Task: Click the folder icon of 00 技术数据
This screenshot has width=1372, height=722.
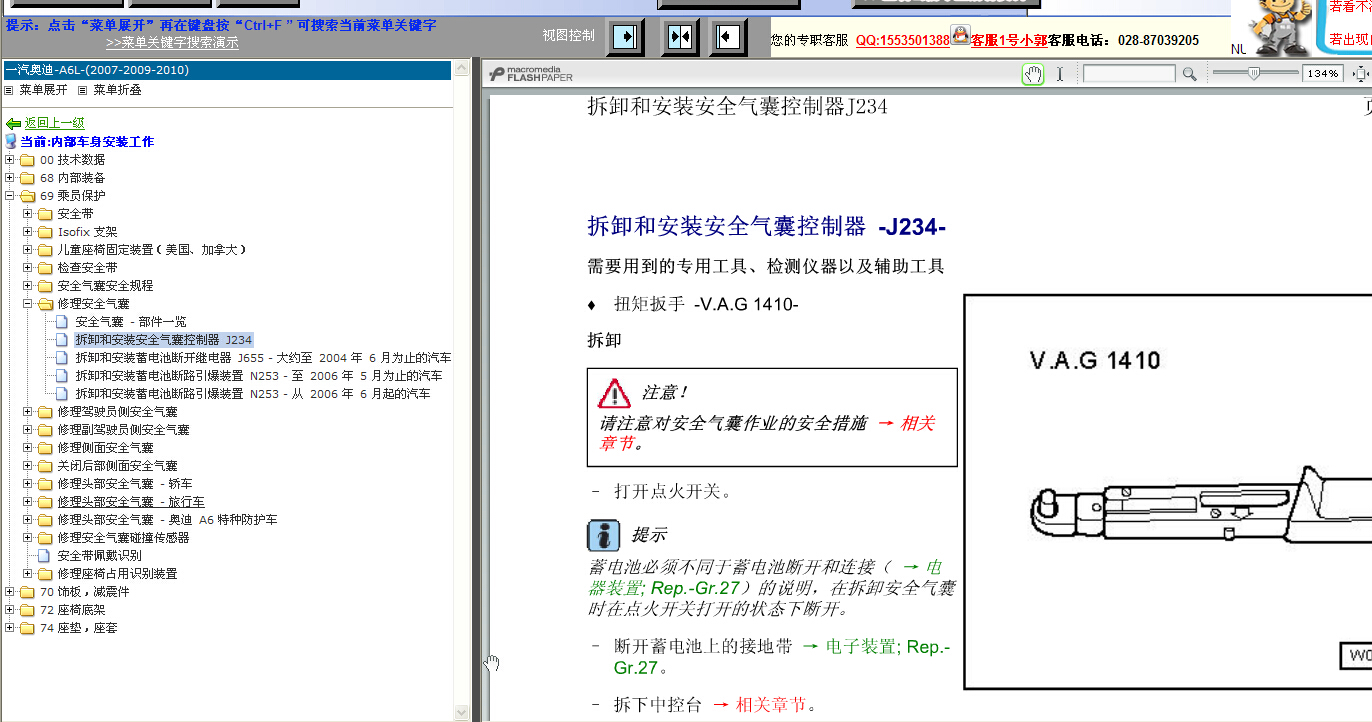Action: (28, 160)
